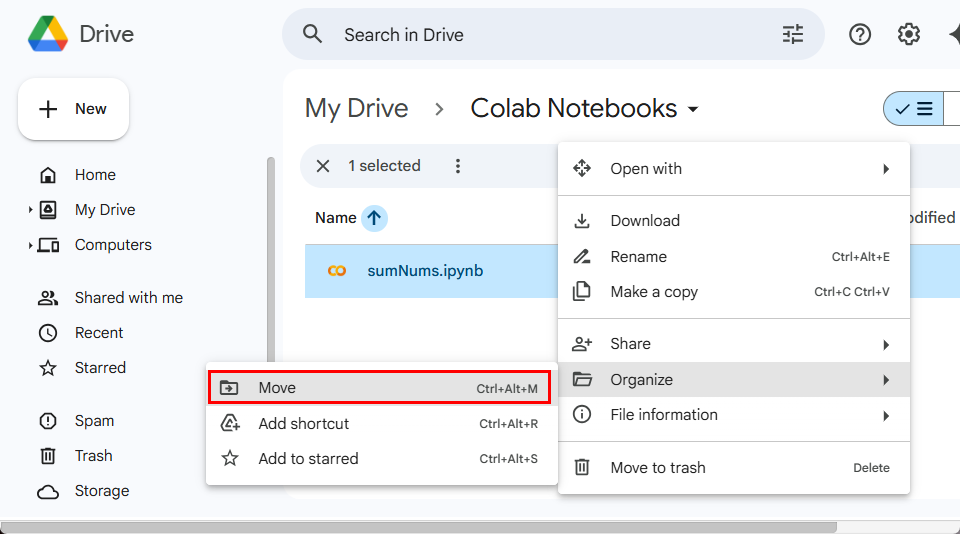This screenshot has height=534, width=960.
Task: Click the Colab icon beside sumNums.ipynb
Action: tap(337, 271)
